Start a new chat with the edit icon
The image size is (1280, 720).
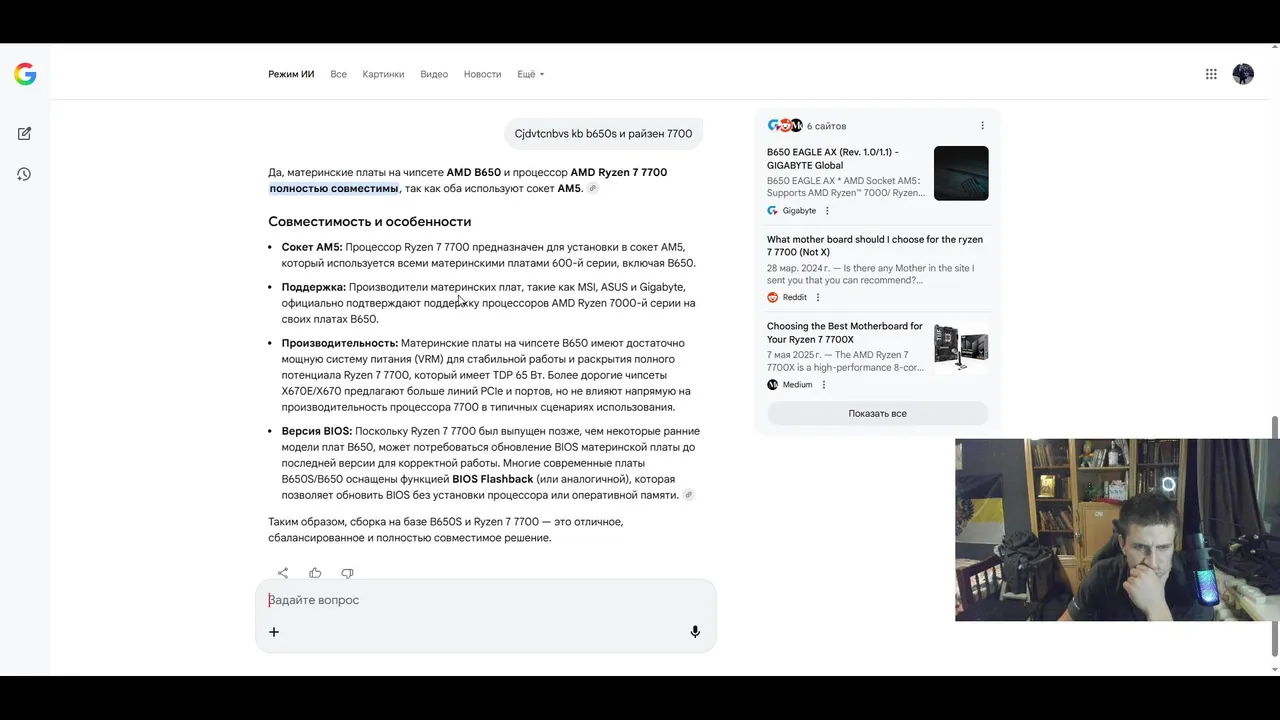click(x=24, y=133)
